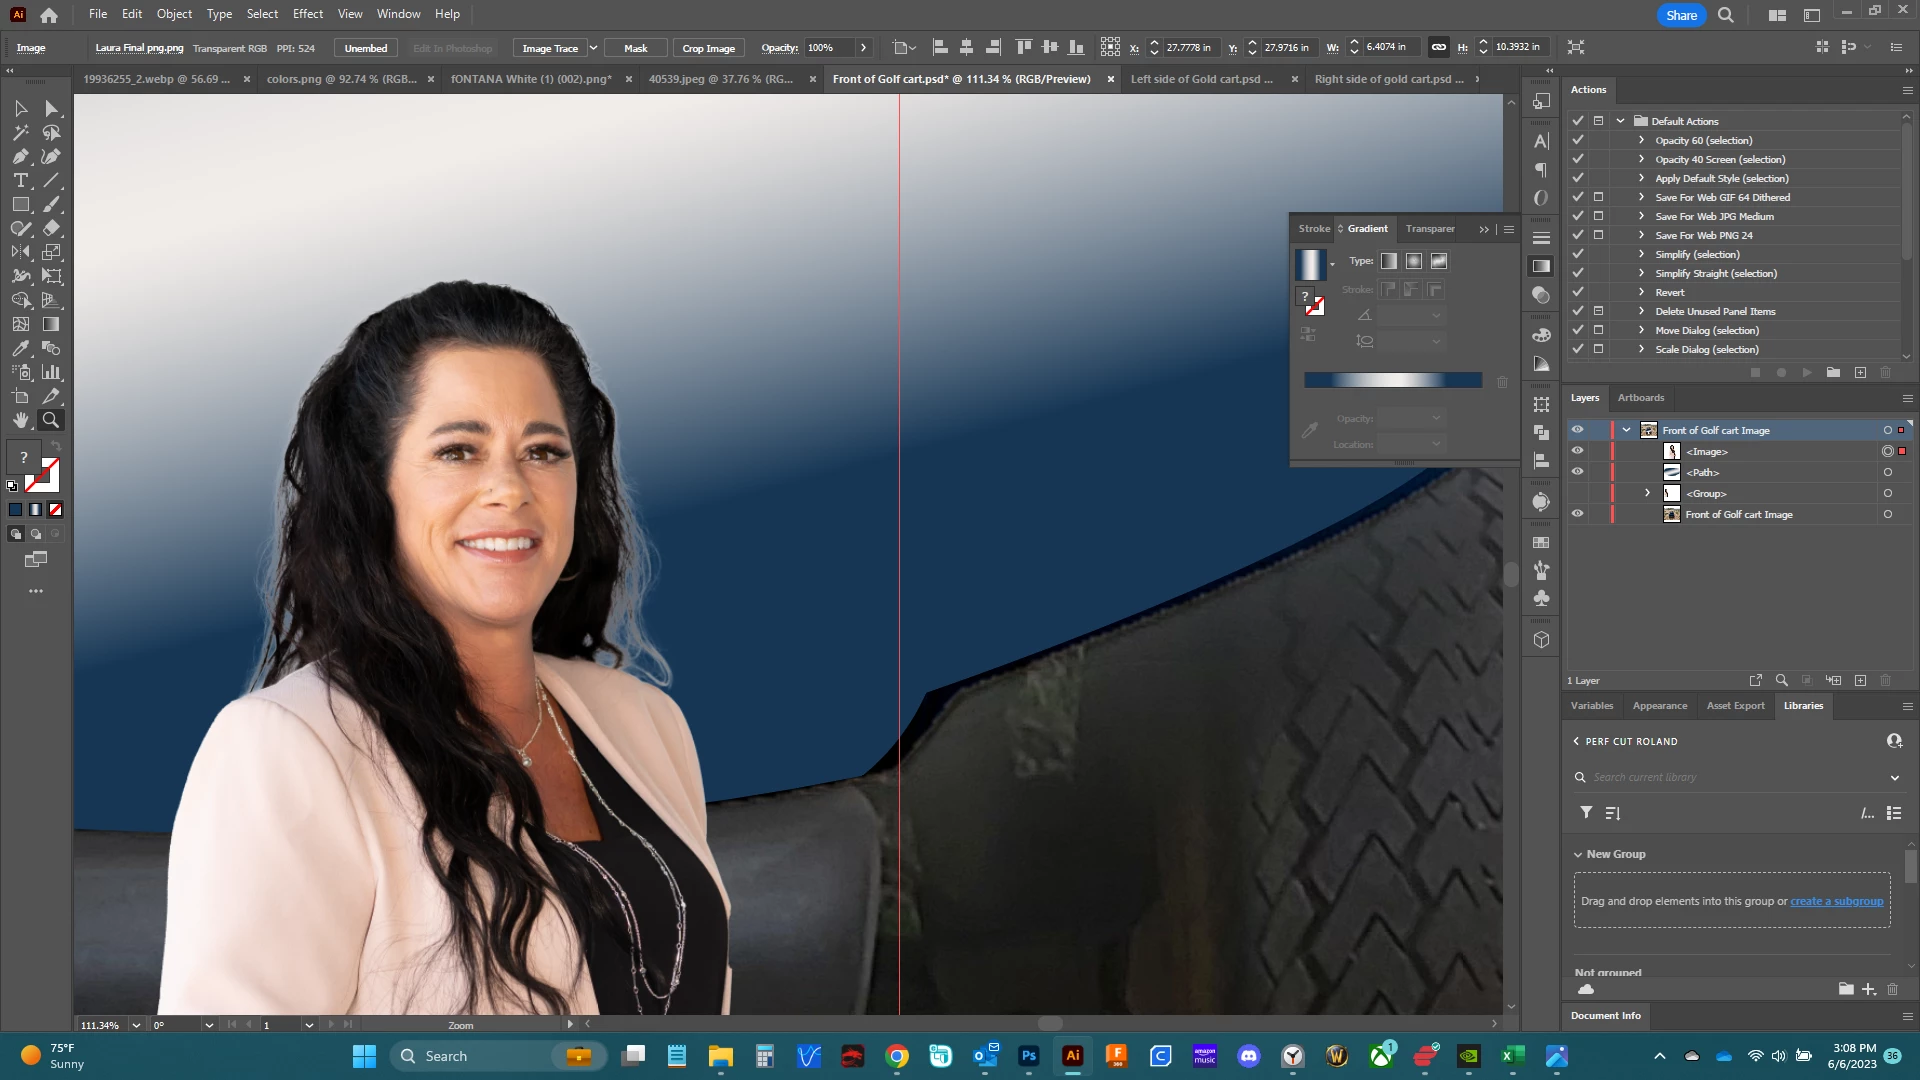The height and width of the screenshot is (1080, 1920).
Task: Open the Image Trace dropdown arrow
Action: coord(593,48)
